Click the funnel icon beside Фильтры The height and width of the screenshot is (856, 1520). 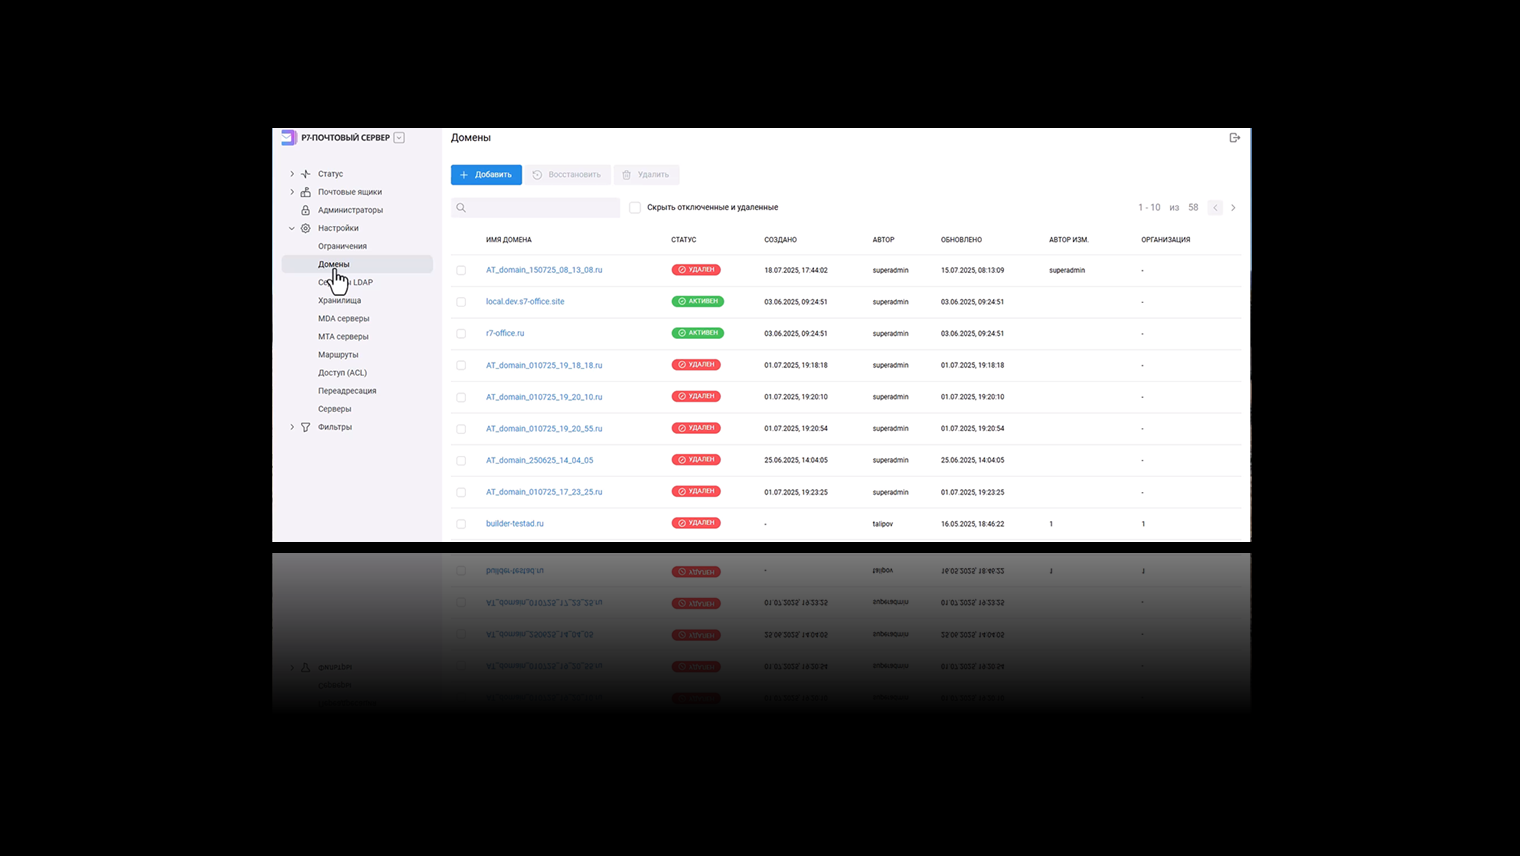point(306,427)
